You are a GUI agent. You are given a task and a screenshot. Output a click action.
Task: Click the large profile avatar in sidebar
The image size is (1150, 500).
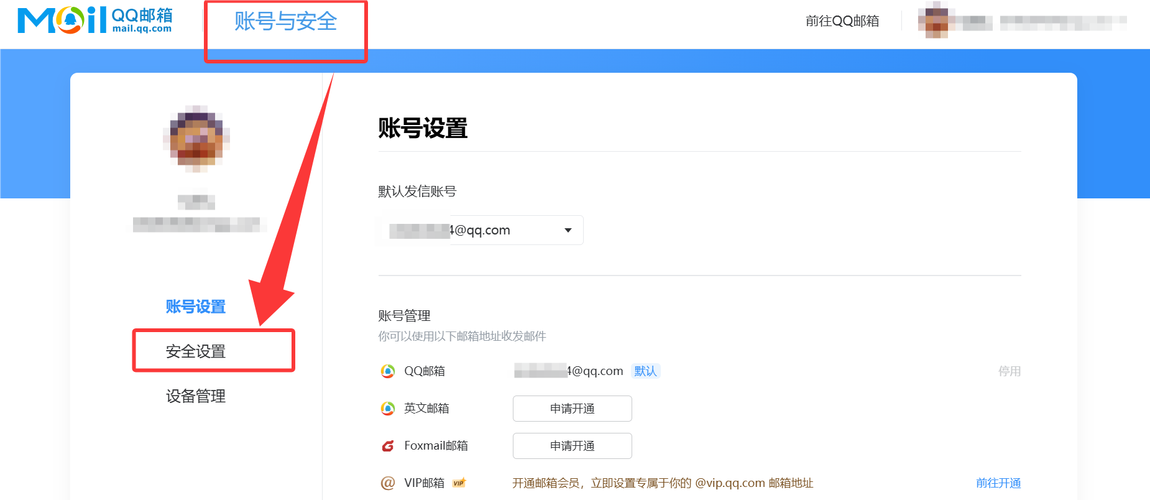tap(197, 138)
